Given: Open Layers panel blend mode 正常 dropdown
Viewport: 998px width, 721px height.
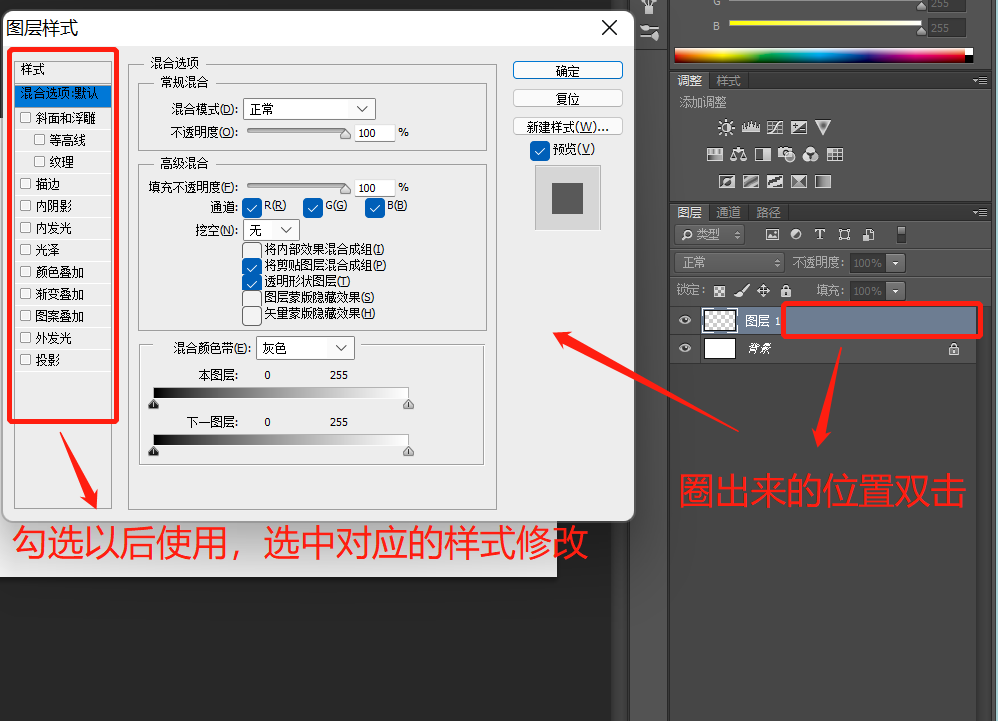Looking at the screenshot, I should pos(729,262).
